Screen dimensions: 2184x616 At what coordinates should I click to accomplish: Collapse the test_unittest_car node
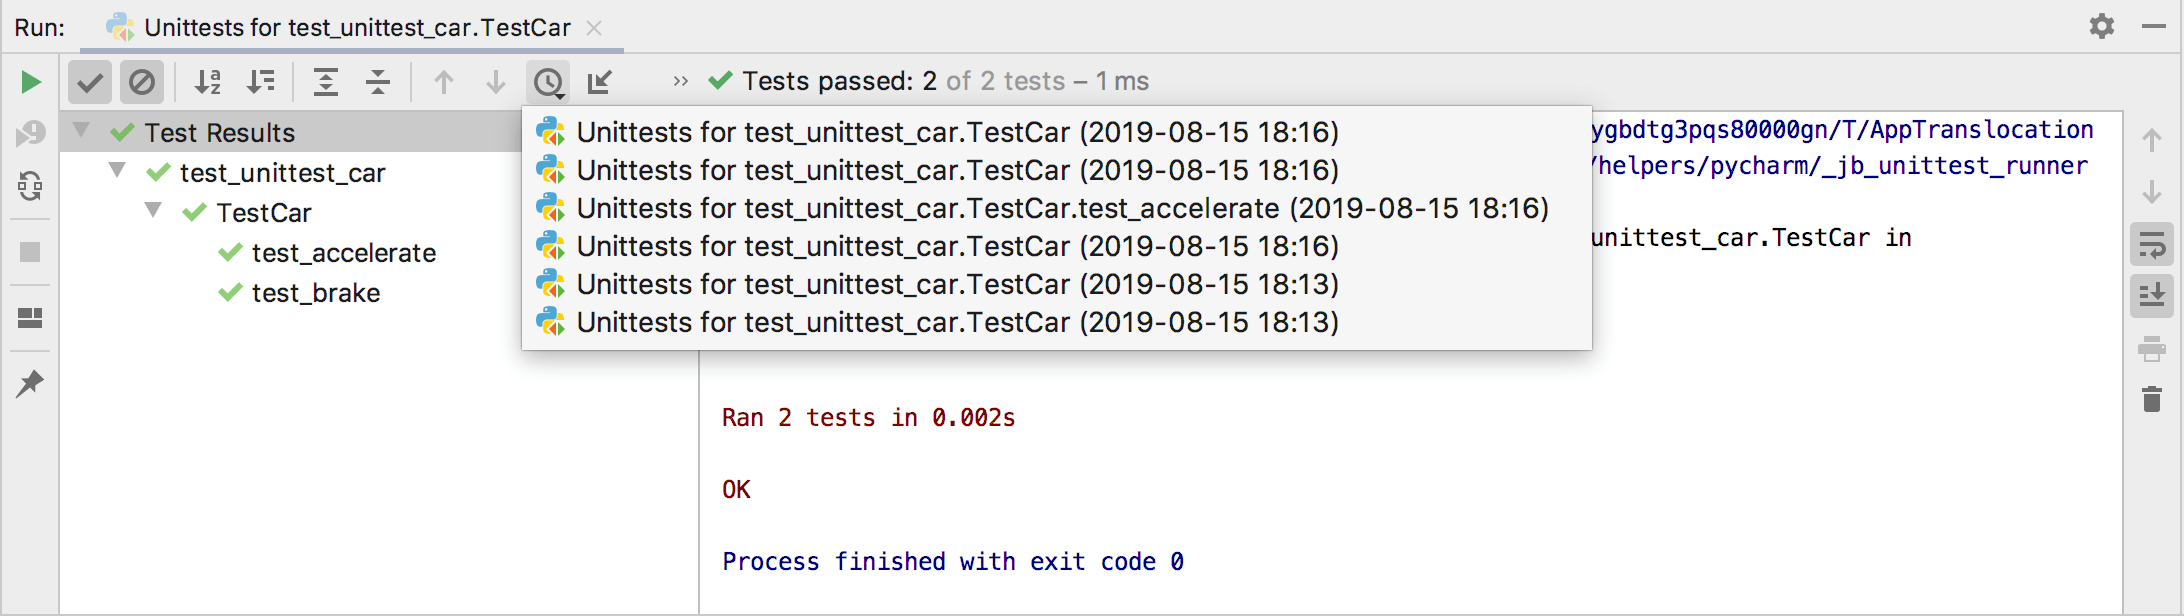[116, 171]
